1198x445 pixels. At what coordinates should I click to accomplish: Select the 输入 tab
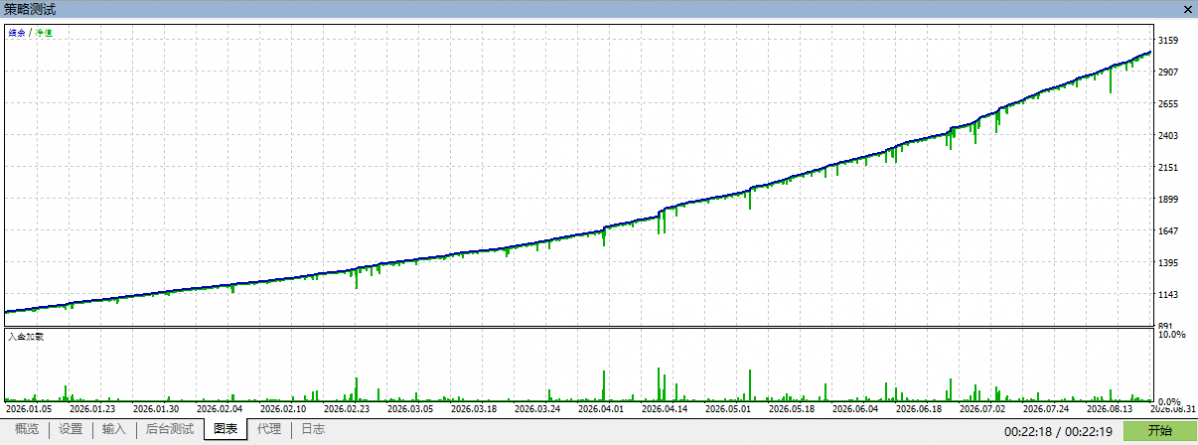pyautogui.click(x=113, y=430)
